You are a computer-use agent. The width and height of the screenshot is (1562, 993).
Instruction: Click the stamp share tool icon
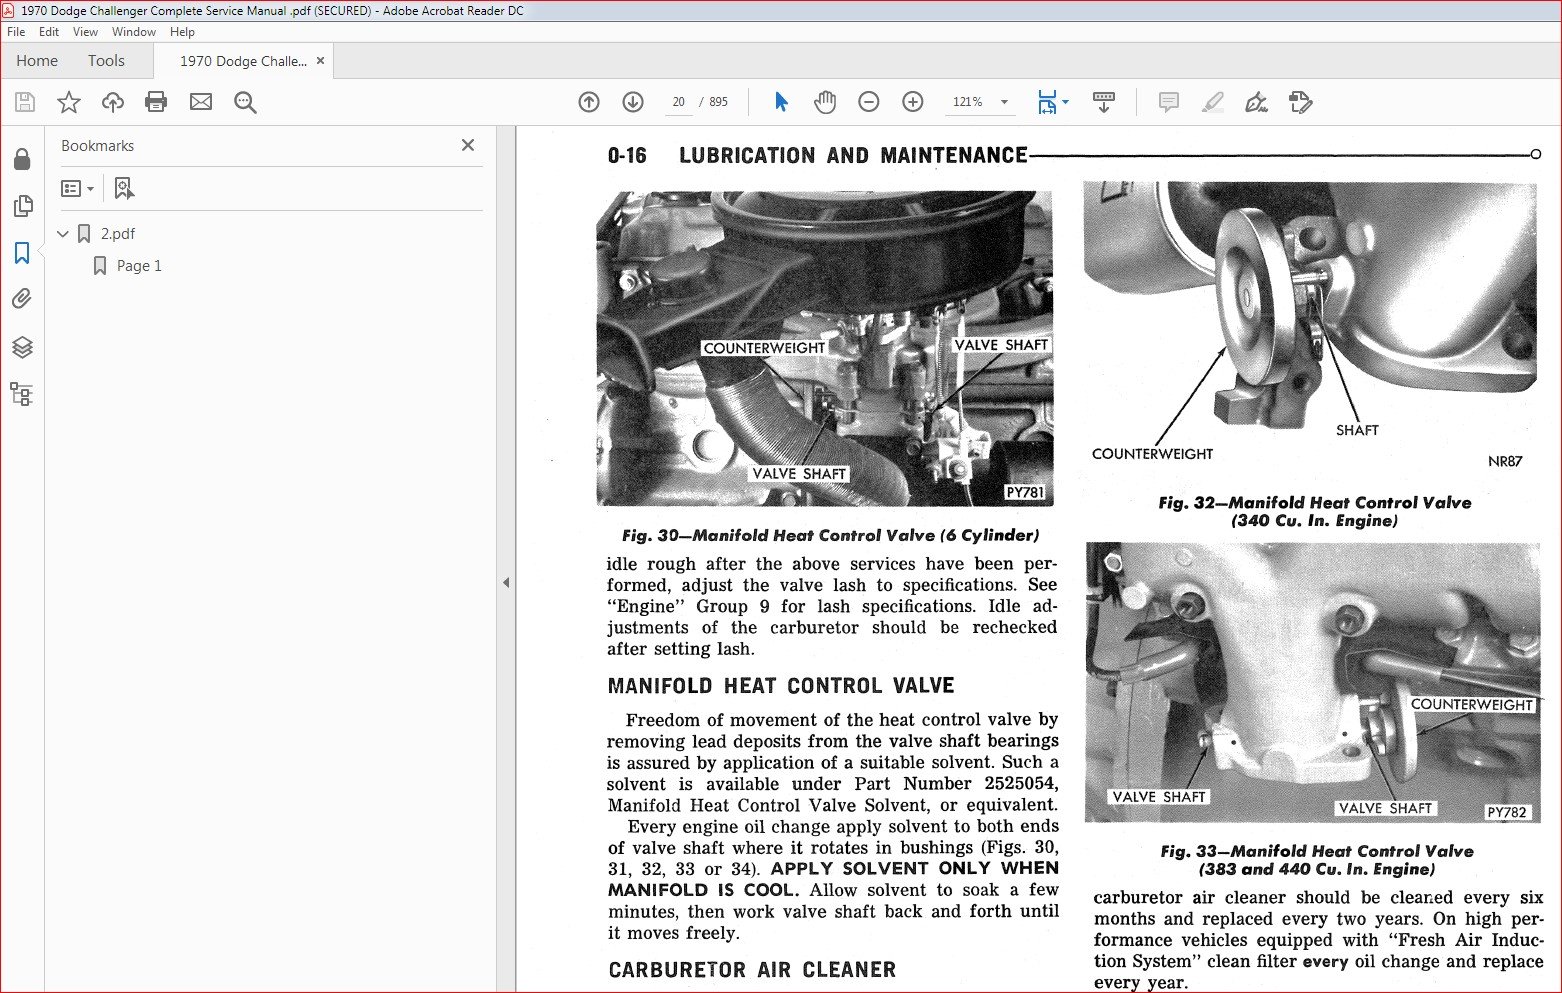point(1300,102)
